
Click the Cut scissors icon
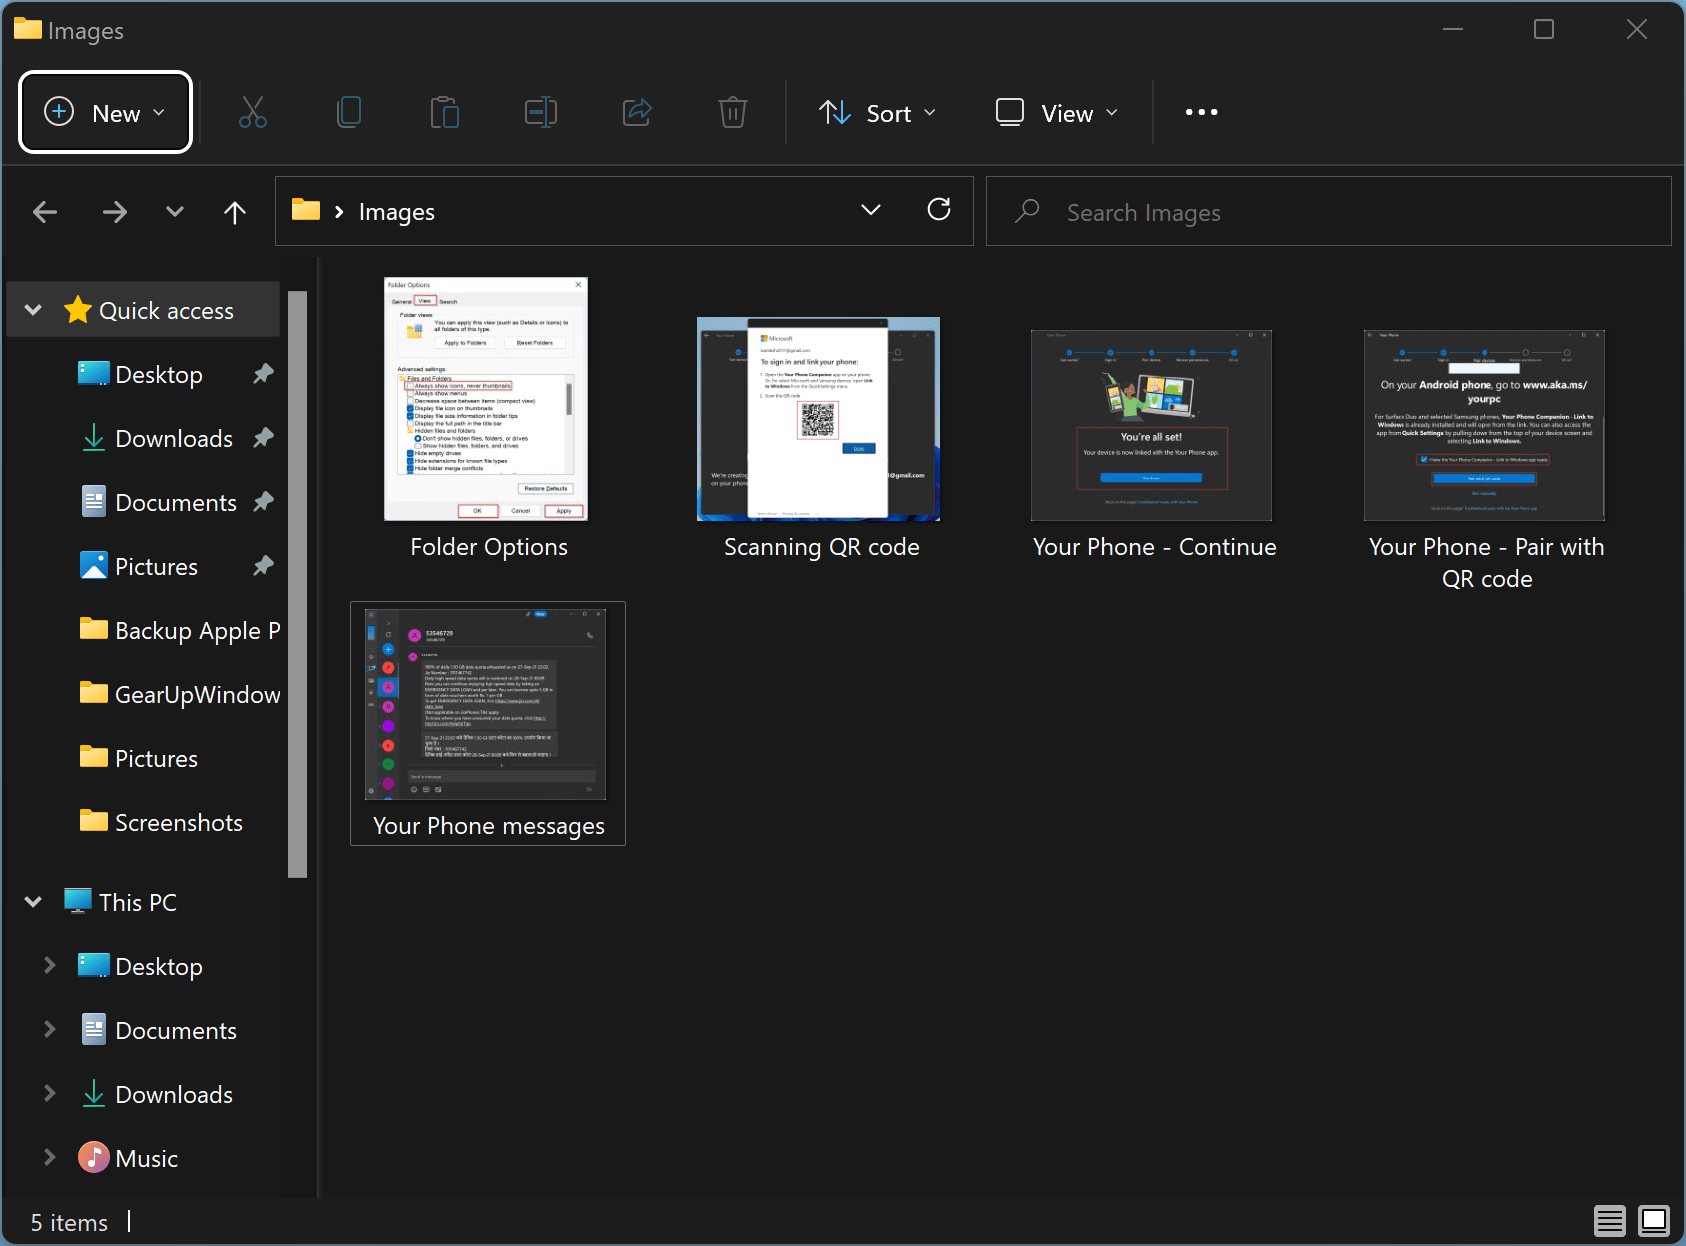tap(253, 112)
